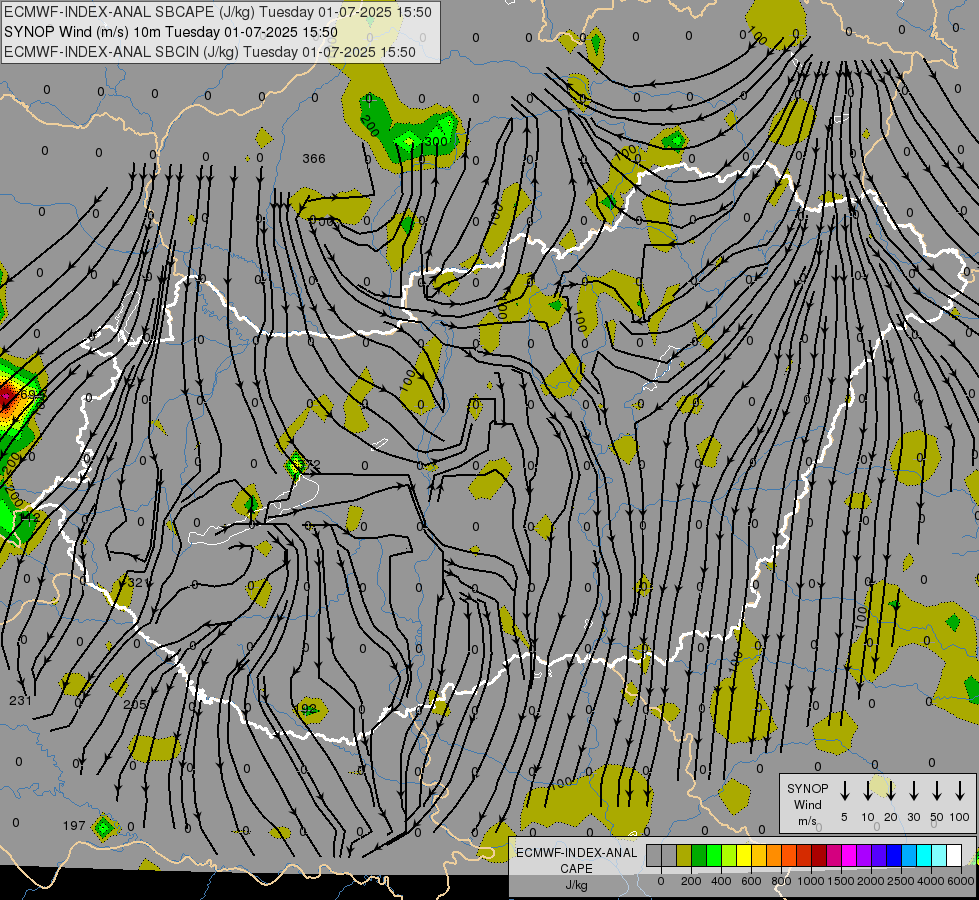The width and height of the screenshot is (979, 900).
Task: Click the 800 tick label on colorbar
Action: click(781, 881)
